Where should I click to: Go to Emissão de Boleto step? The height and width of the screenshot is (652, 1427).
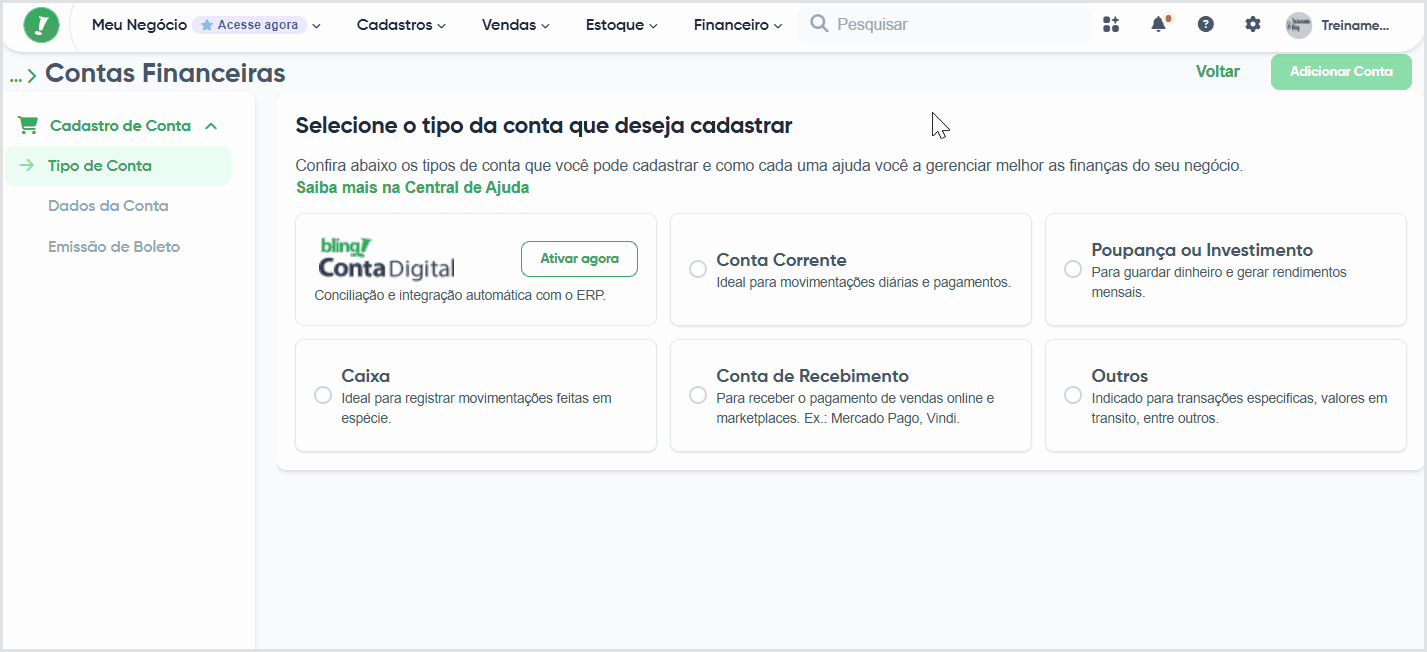pyautogui.click(x=114, y=246)
